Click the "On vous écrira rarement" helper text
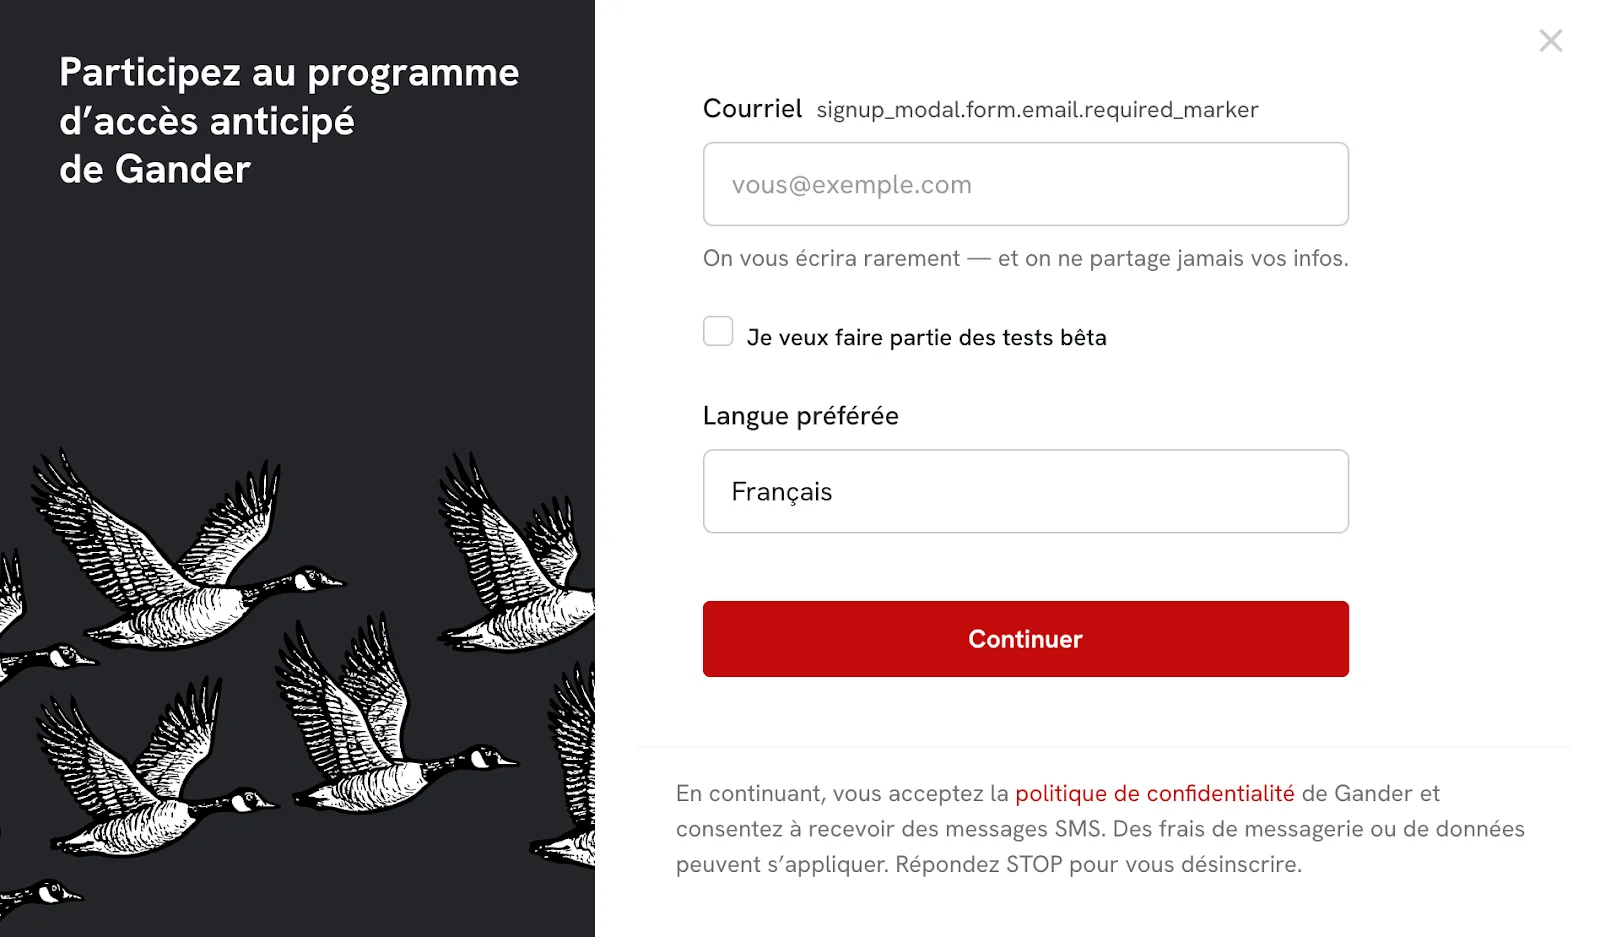Image resolution: width=1600 pixels, height=937 pixels. point(1025,258)
